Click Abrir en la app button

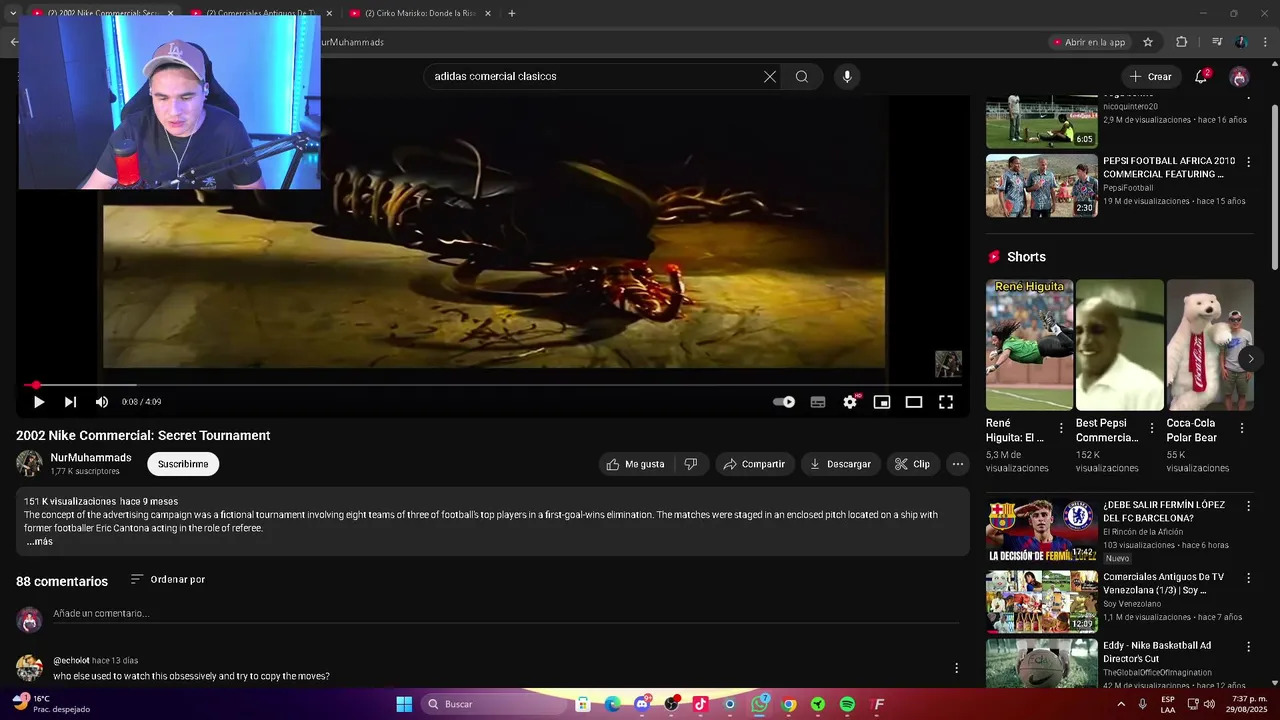click(1088, 42)
